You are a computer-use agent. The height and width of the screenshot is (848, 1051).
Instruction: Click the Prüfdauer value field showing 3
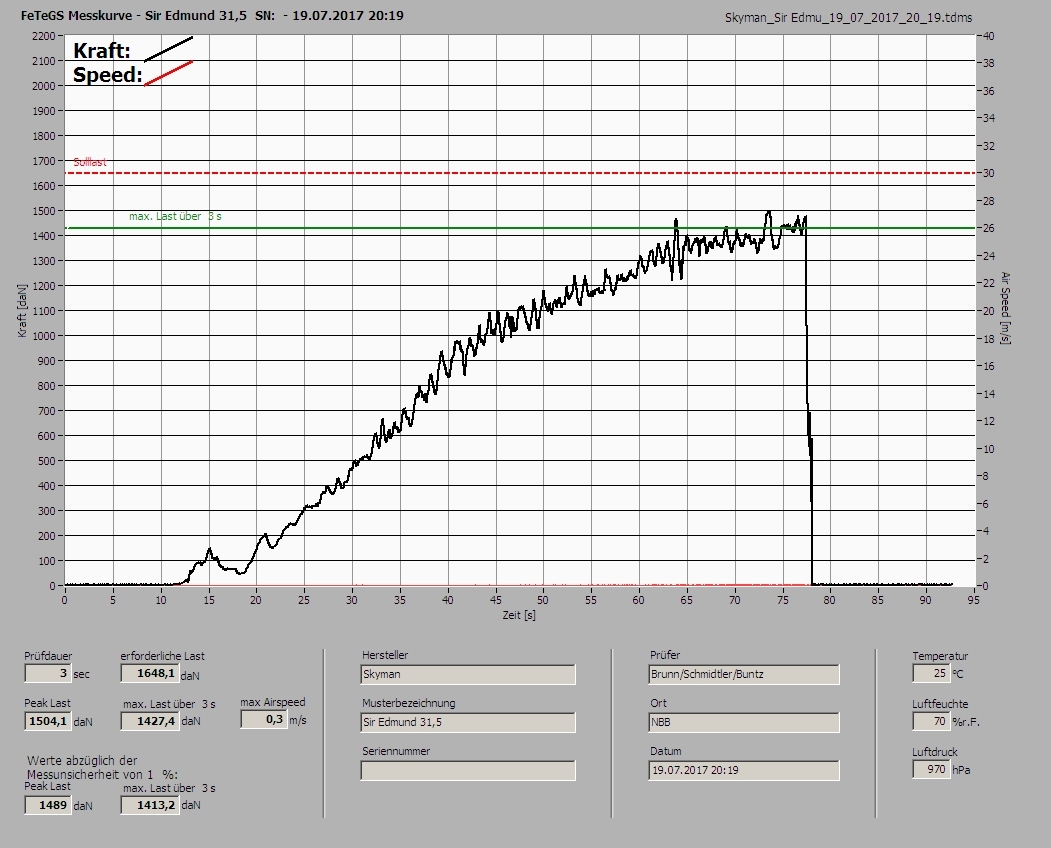48,673
